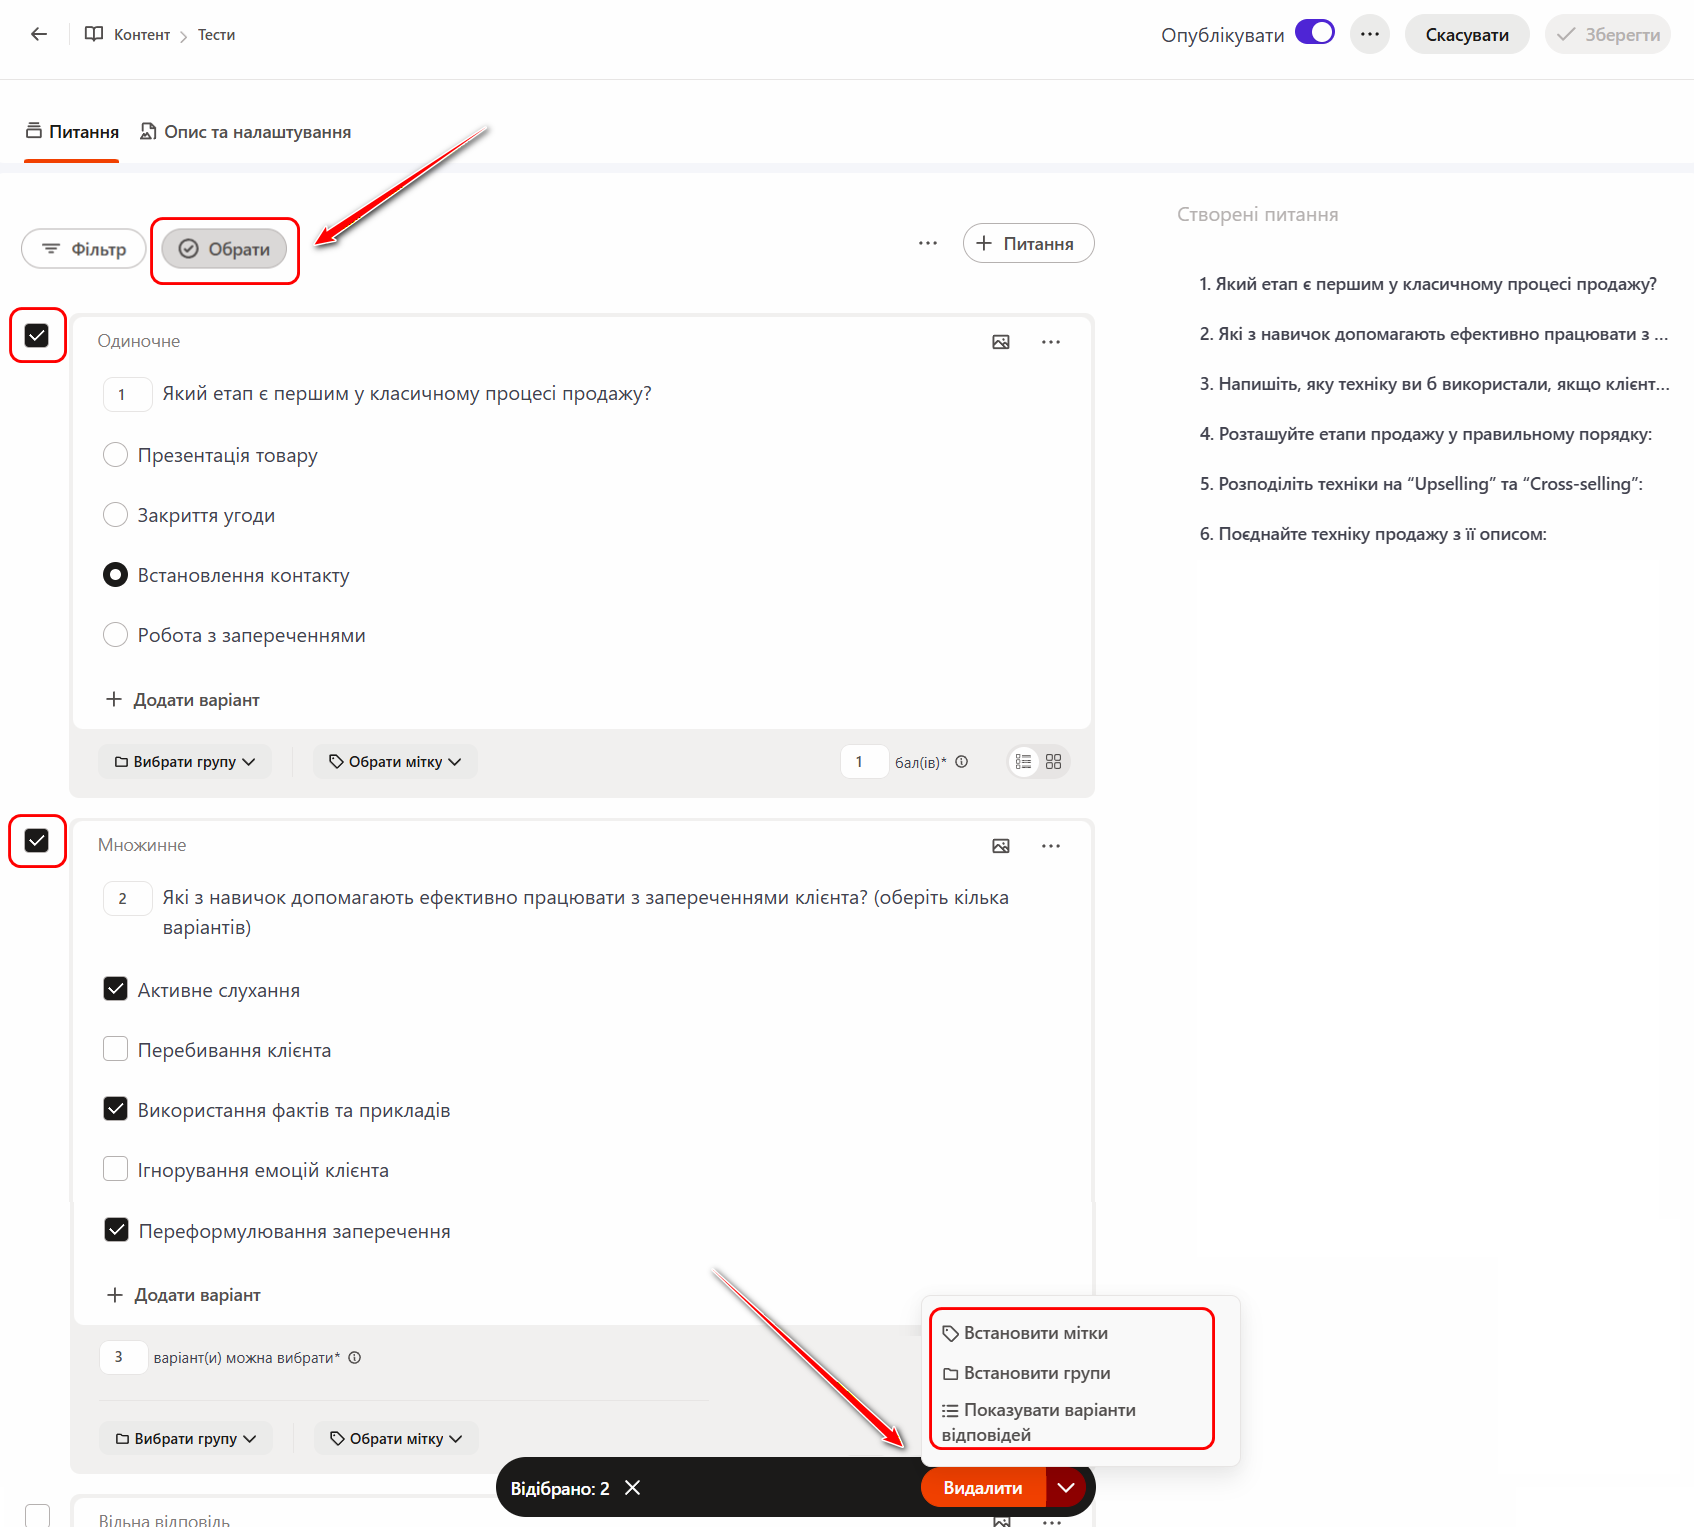Screen dimensions: 1694x1527
Task: Toggle the Опублікувати switch
Action: pyautogui.click(x=1314, y=33)
